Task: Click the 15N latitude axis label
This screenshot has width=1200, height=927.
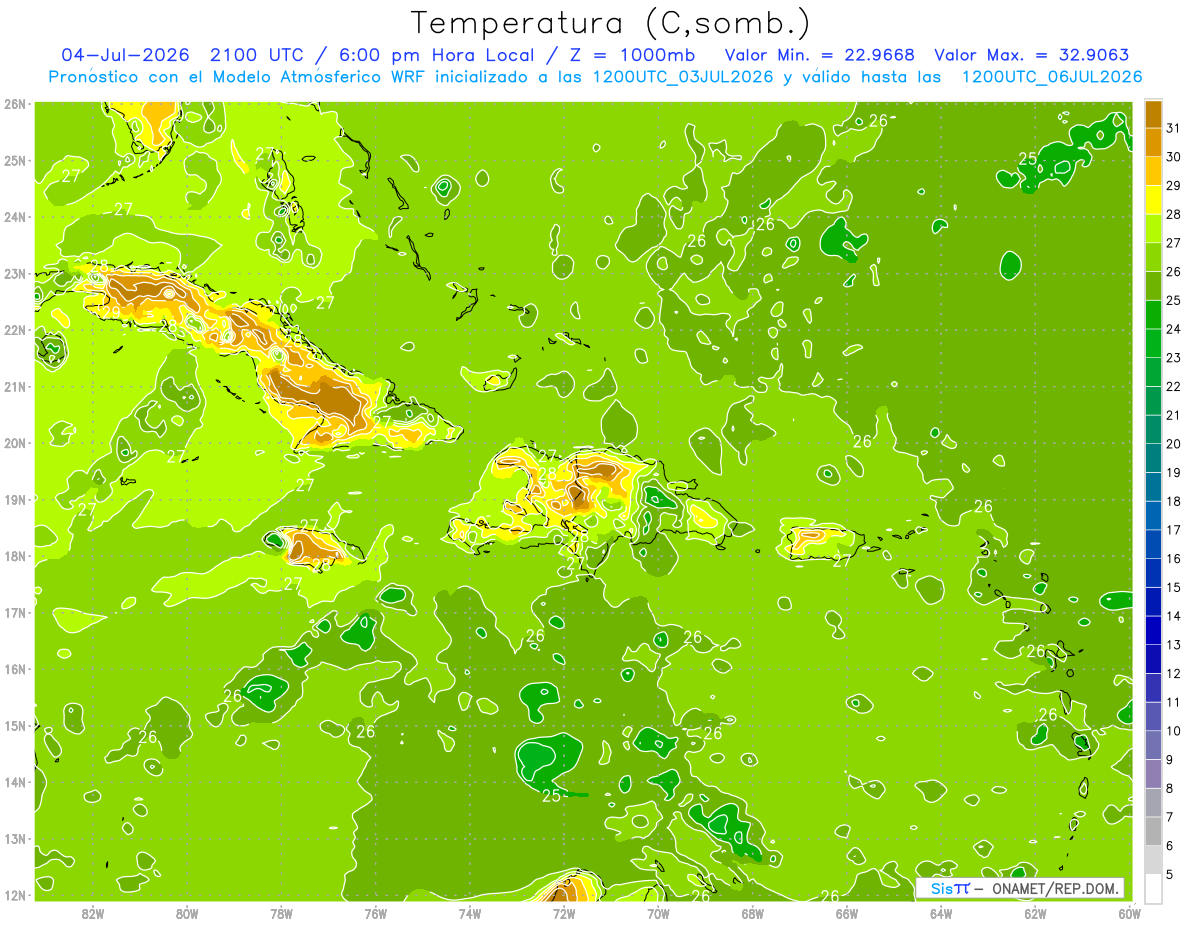Action: click(14, 725)
